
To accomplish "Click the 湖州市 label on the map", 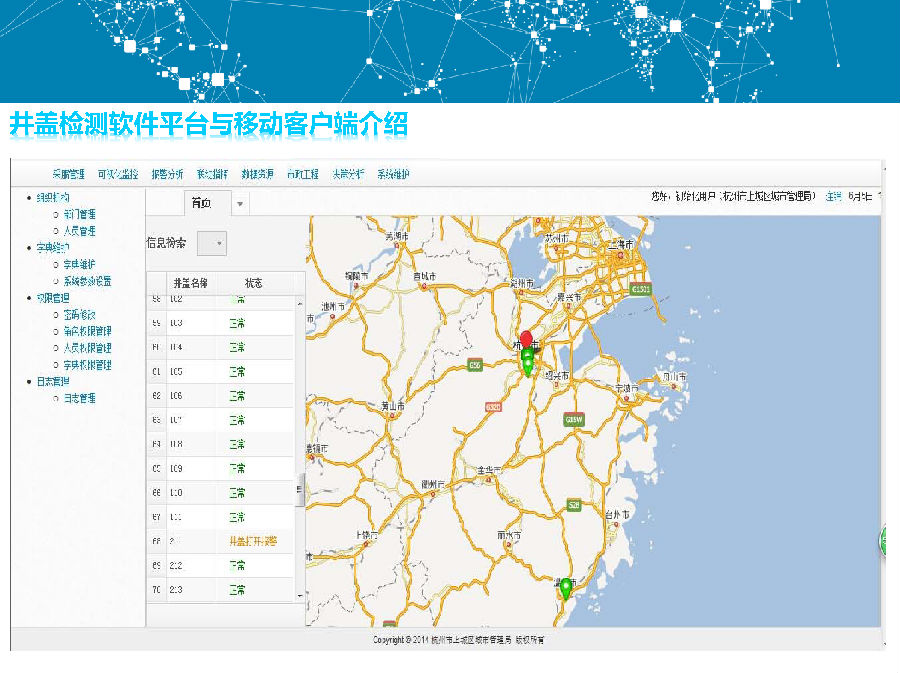I will pyautogui.click(x=522, y=283).
